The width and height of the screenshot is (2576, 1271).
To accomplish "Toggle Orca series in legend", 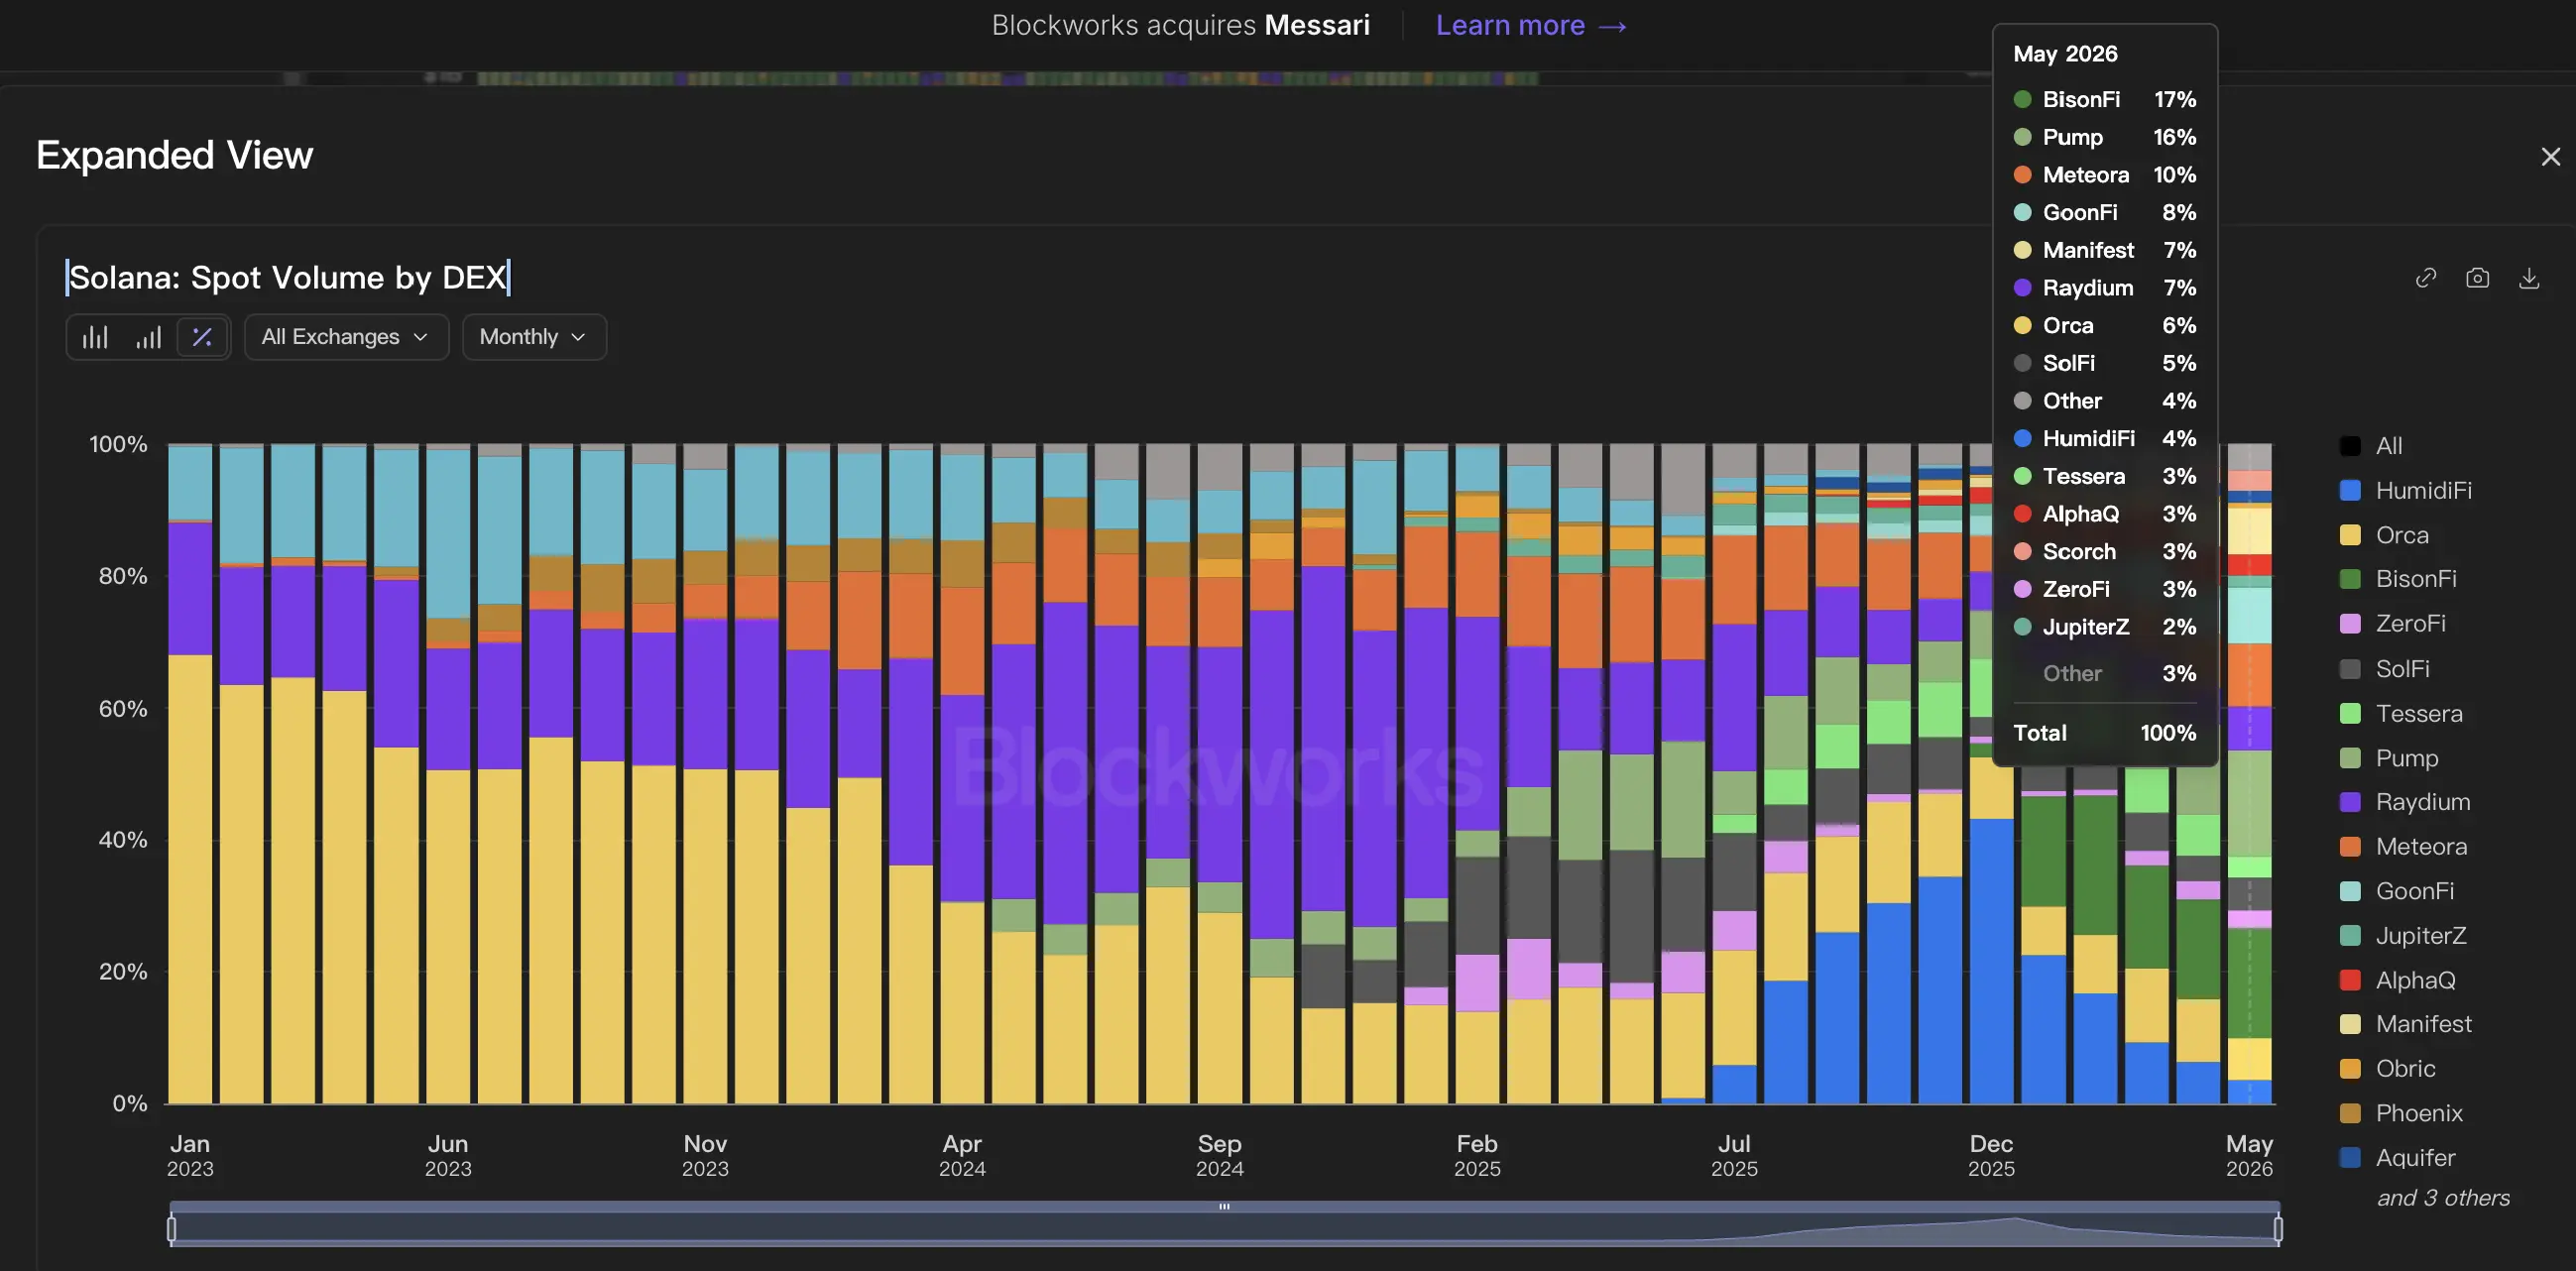I will click(2385, 535).
